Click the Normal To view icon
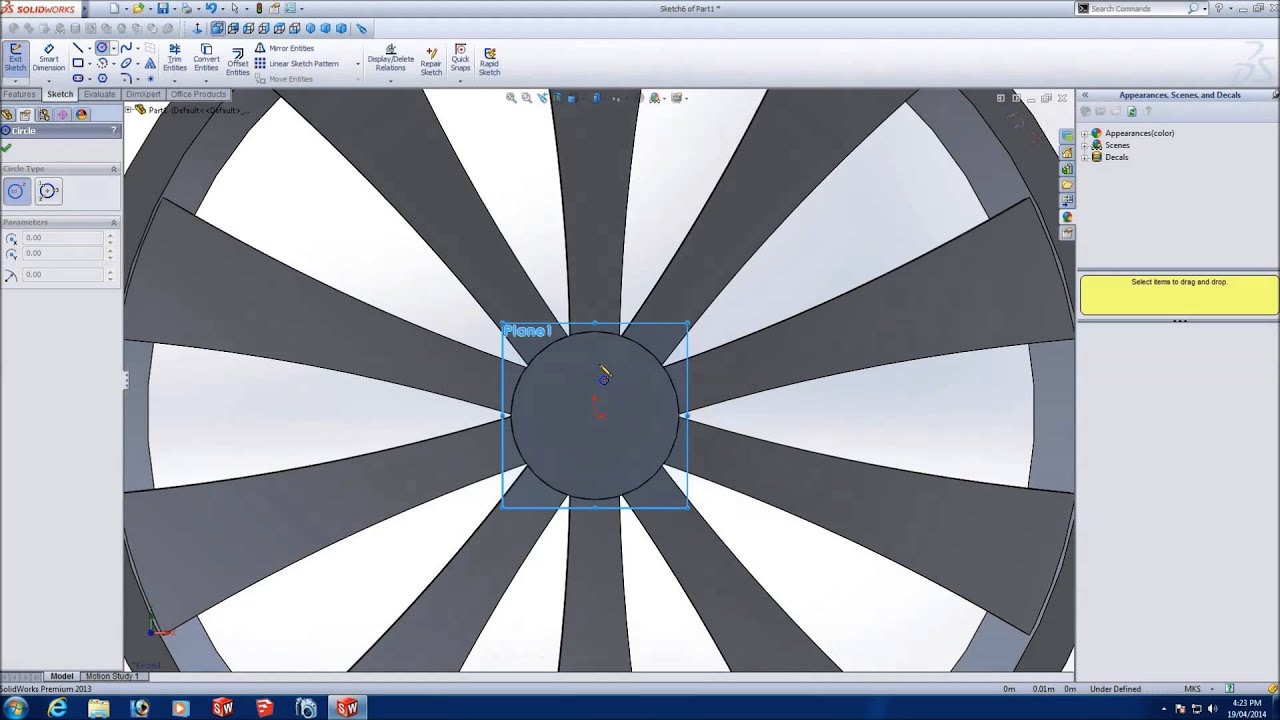1280x720 pixels. 197,28
